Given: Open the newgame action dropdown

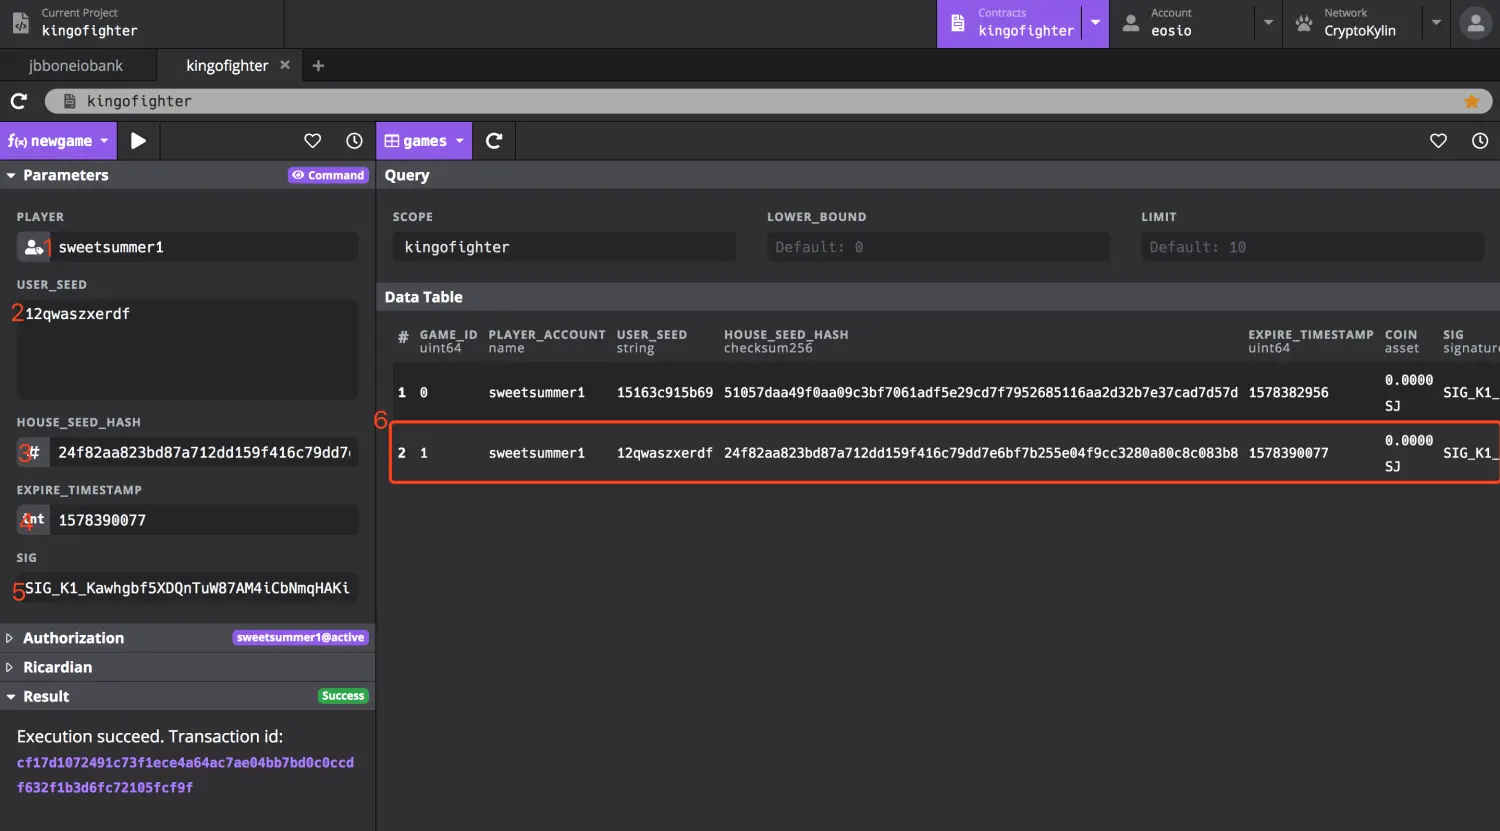Looking at the screenshot, I should 58,141.
